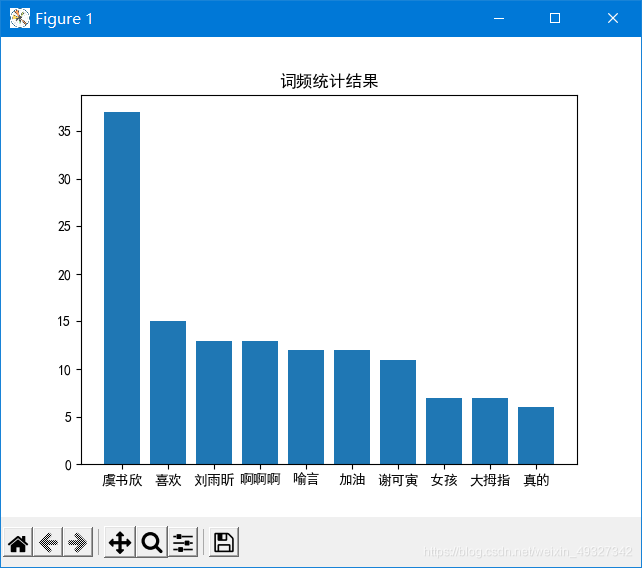Click the x-axis label 啊啊啊

[260, 479]
